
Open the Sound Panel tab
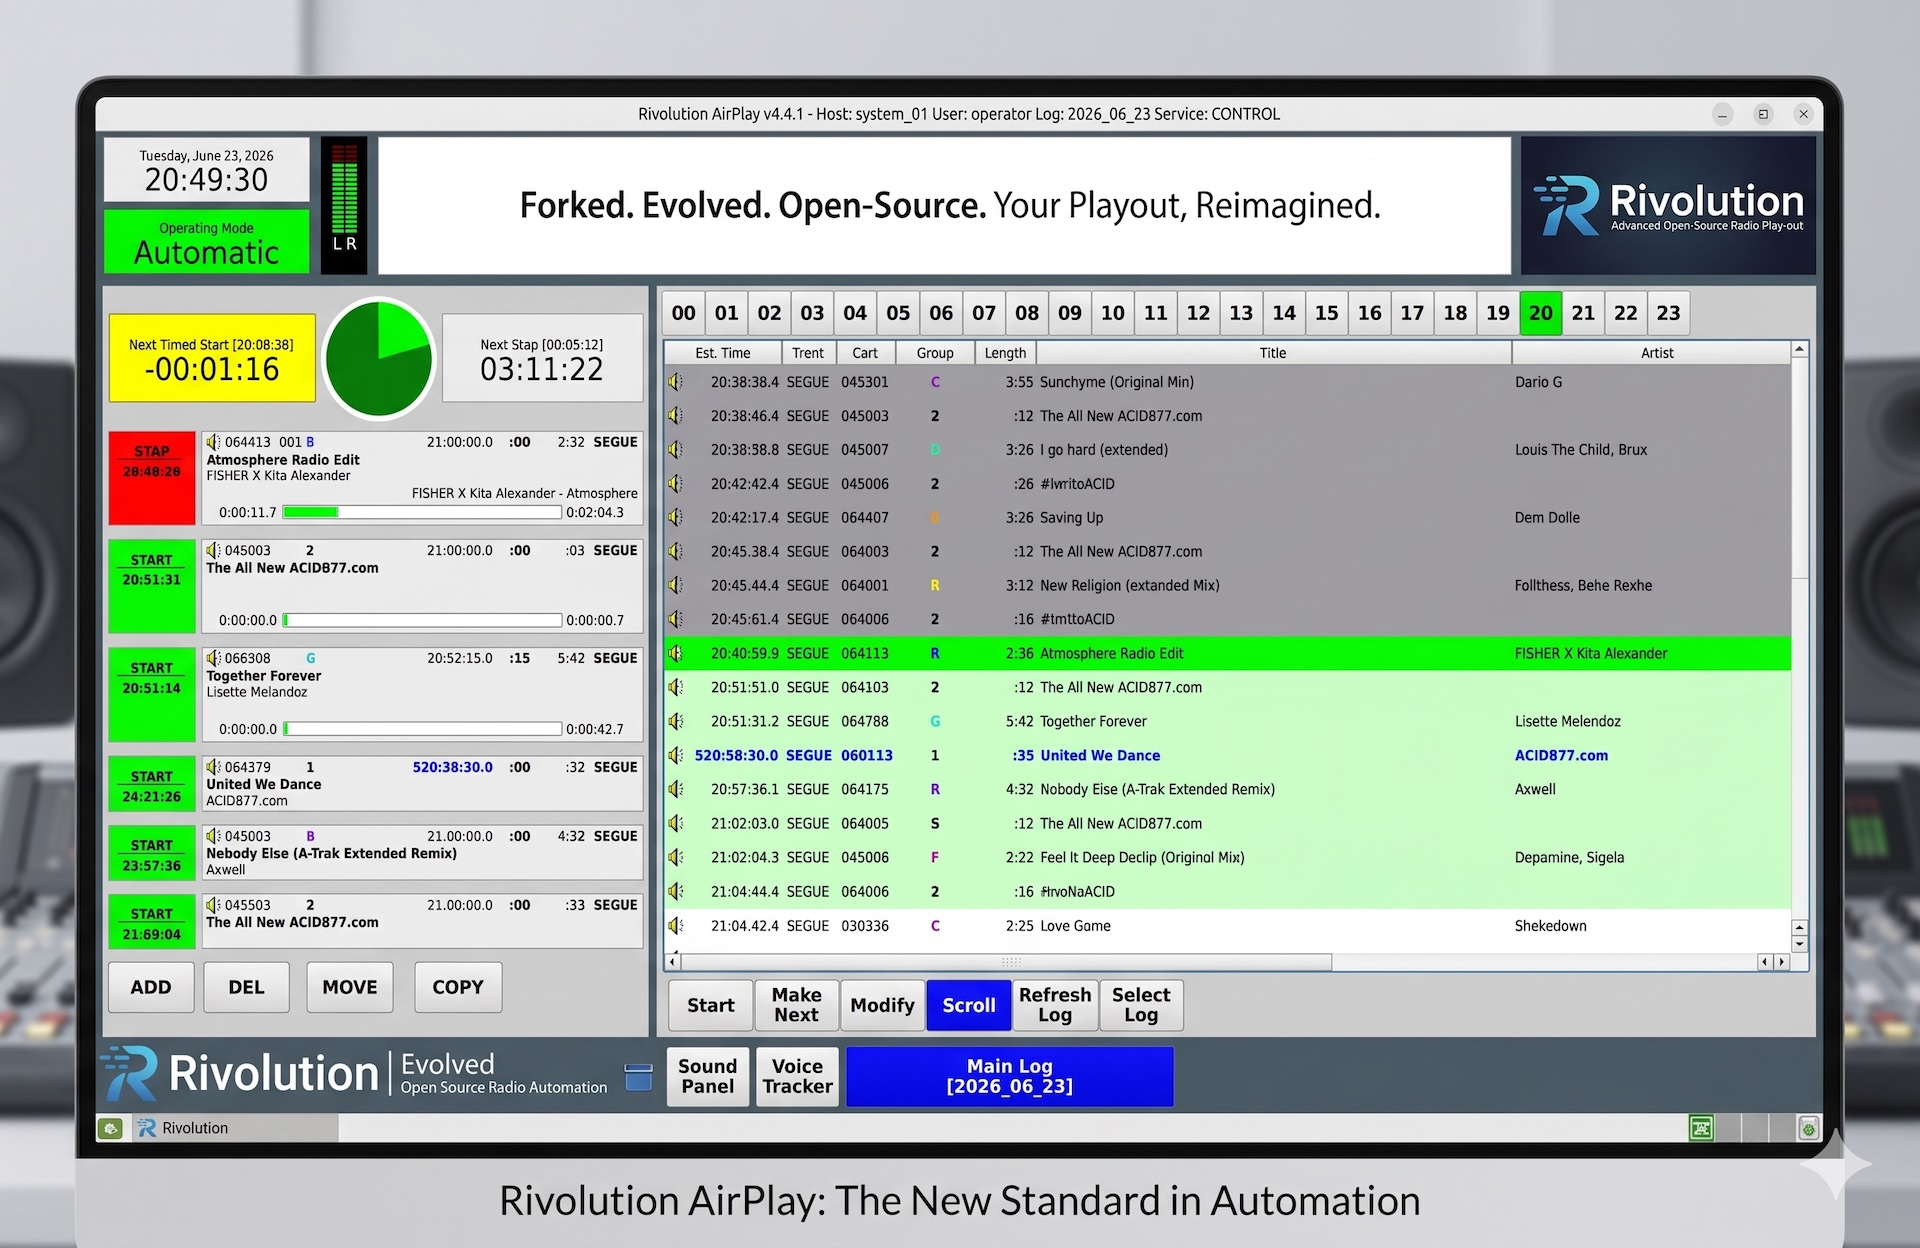[x=707, y=1076]
